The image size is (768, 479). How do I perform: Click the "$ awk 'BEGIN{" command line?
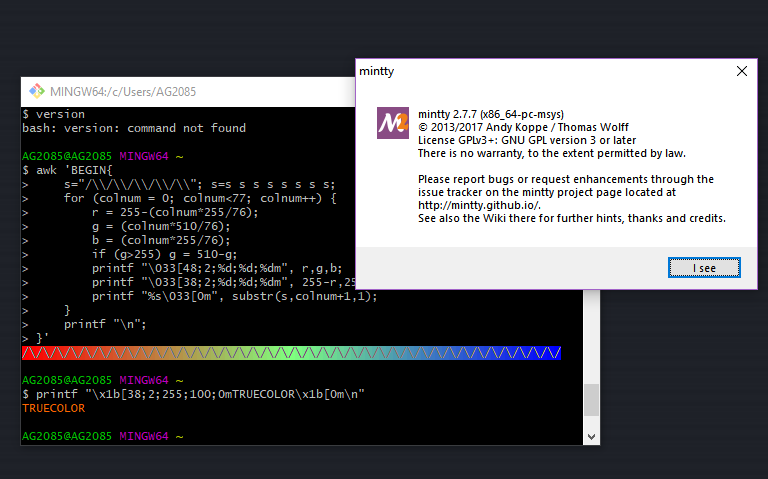pyautogui.click(x=67, y=170)
